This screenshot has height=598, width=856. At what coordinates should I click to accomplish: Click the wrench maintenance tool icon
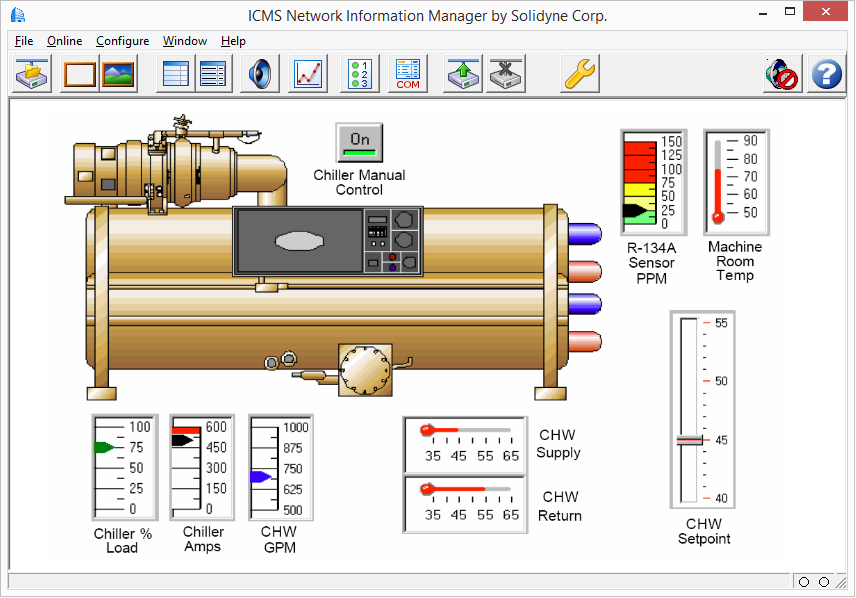(x=578, y=73)
